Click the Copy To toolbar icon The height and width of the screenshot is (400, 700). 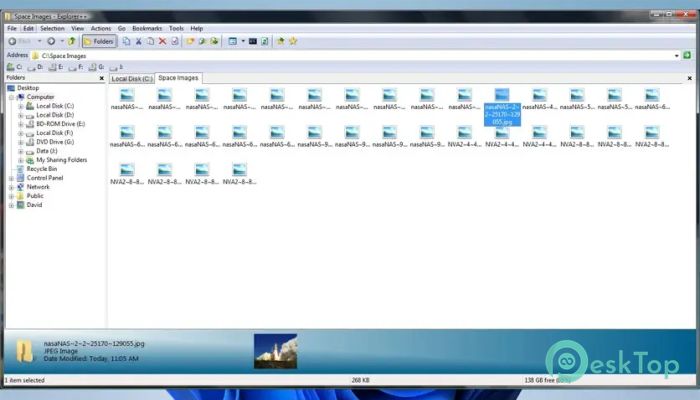[202, 41]
